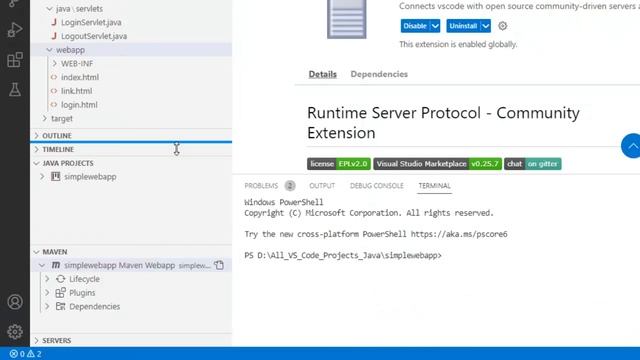This screenshot has height=360, width=640.
Task: Click the aka.ms/pscore6 link in terminal
Action: pos(459,234)
